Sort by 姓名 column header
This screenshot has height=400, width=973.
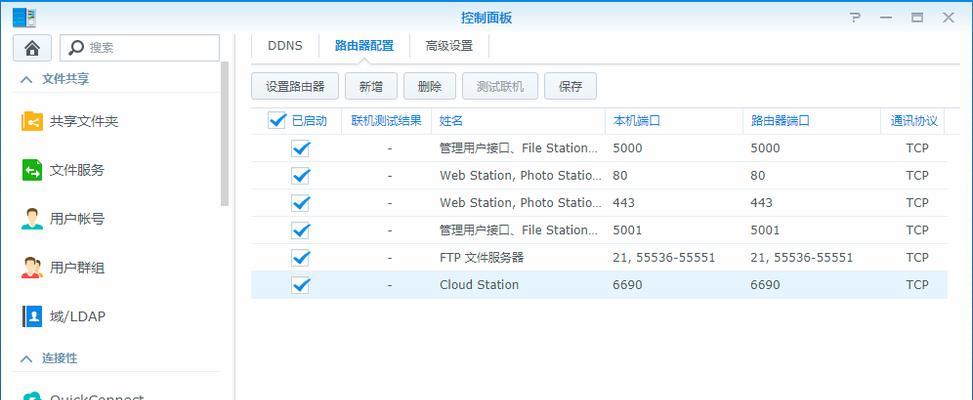518,121
